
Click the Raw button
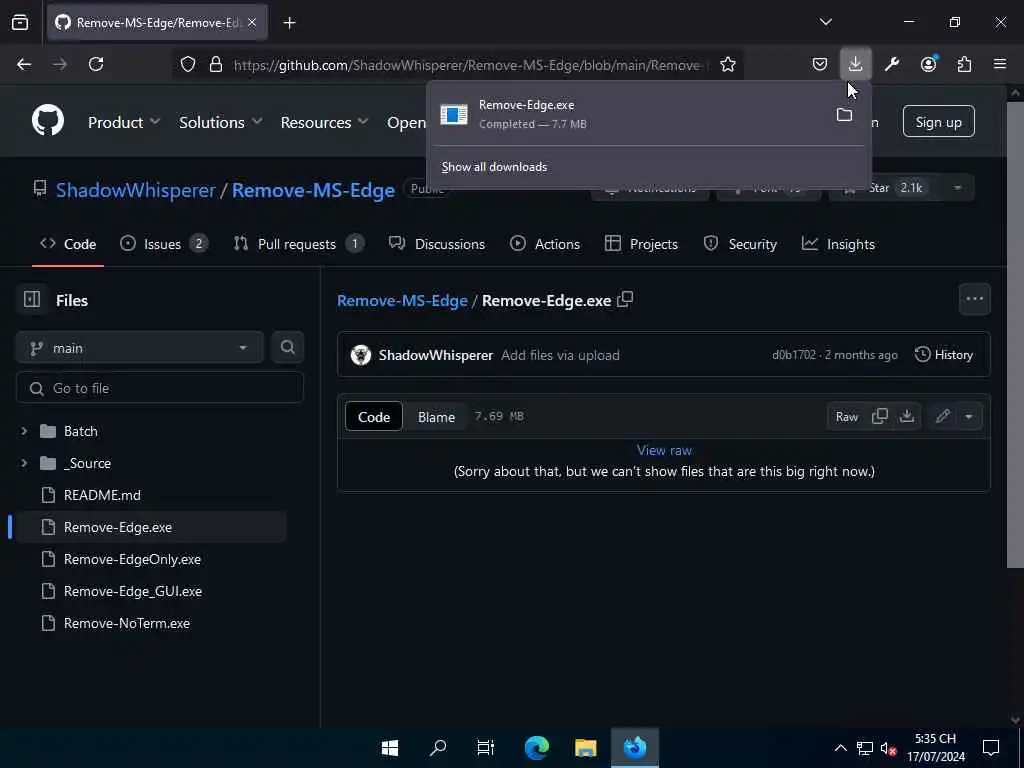[847, 417]
